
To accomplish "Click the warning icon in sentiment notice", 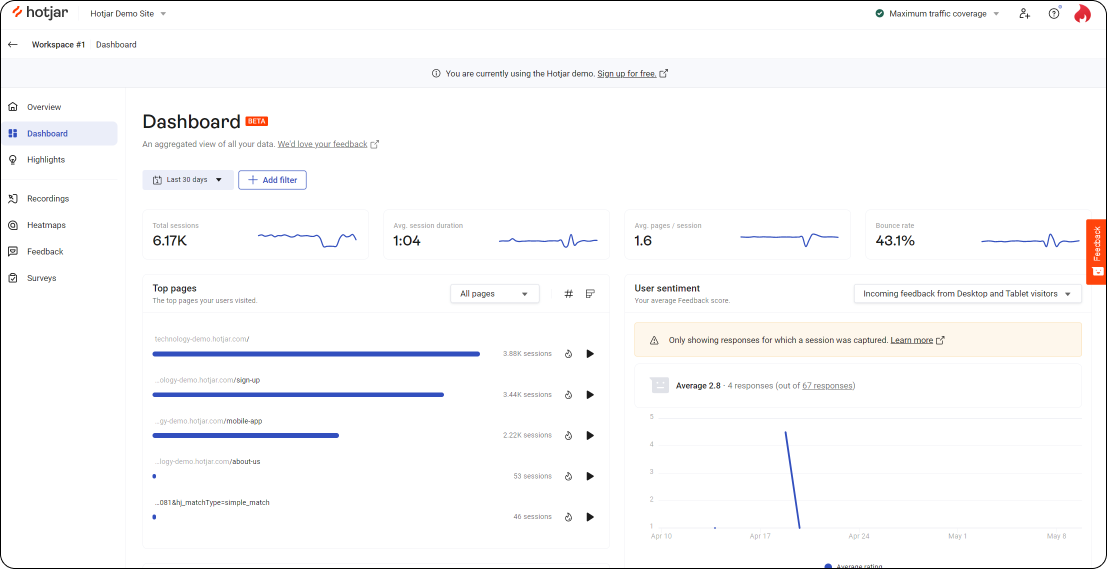I will 654,340.
